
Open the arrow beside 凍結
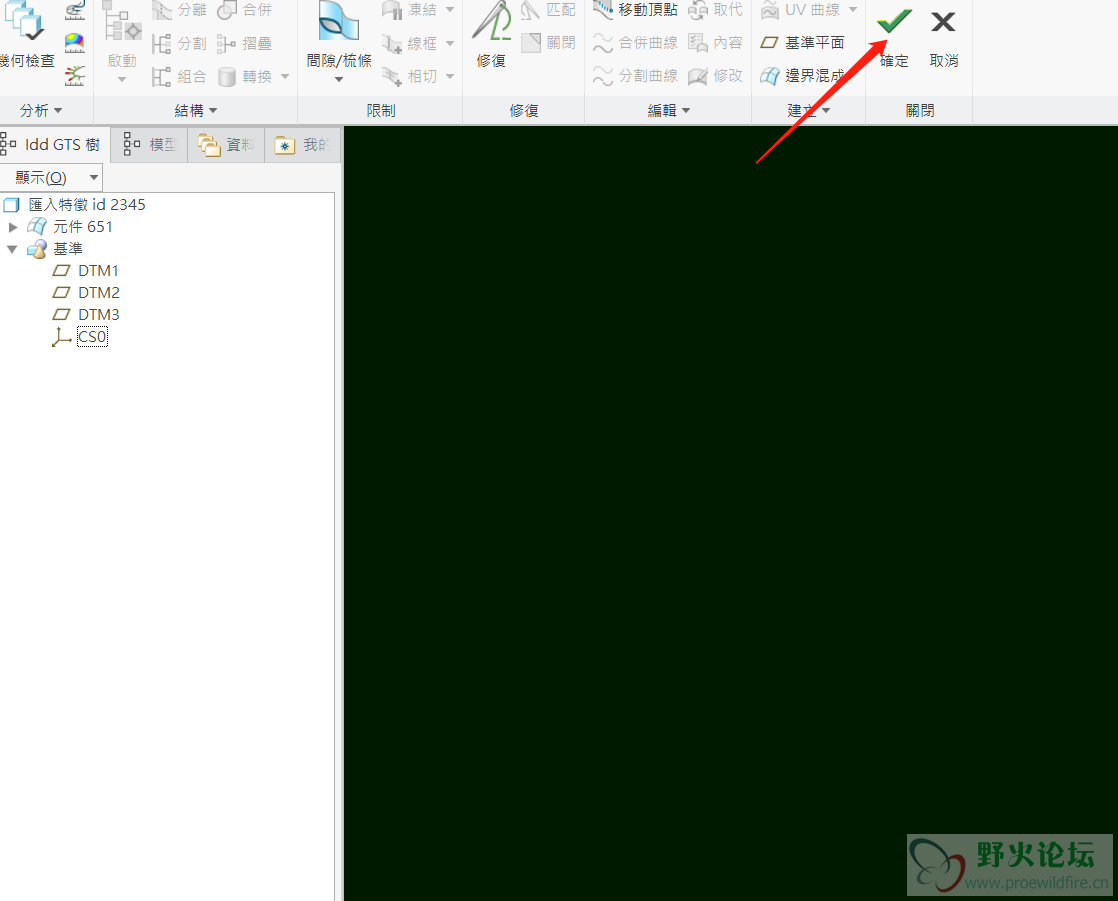(450, 10)
